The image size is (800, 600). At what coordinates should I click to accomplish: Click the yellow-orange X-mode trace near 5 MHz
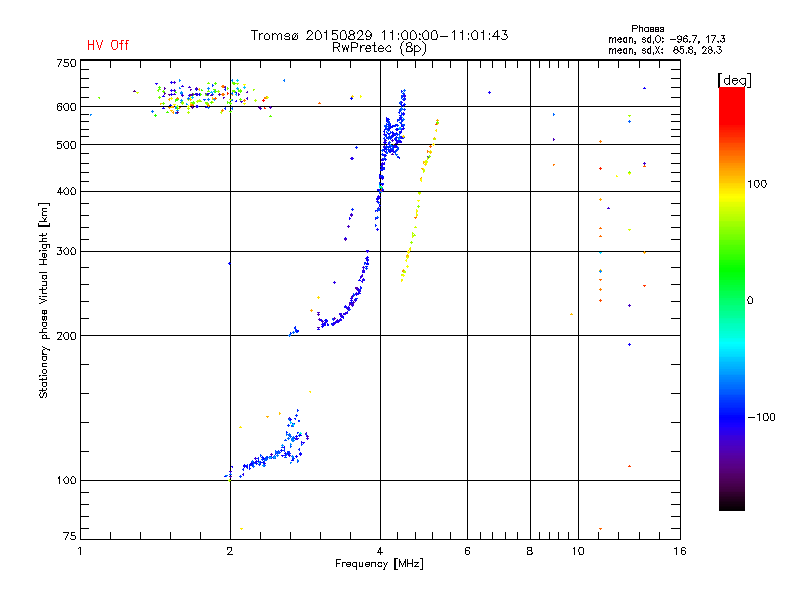click(419, 201)
